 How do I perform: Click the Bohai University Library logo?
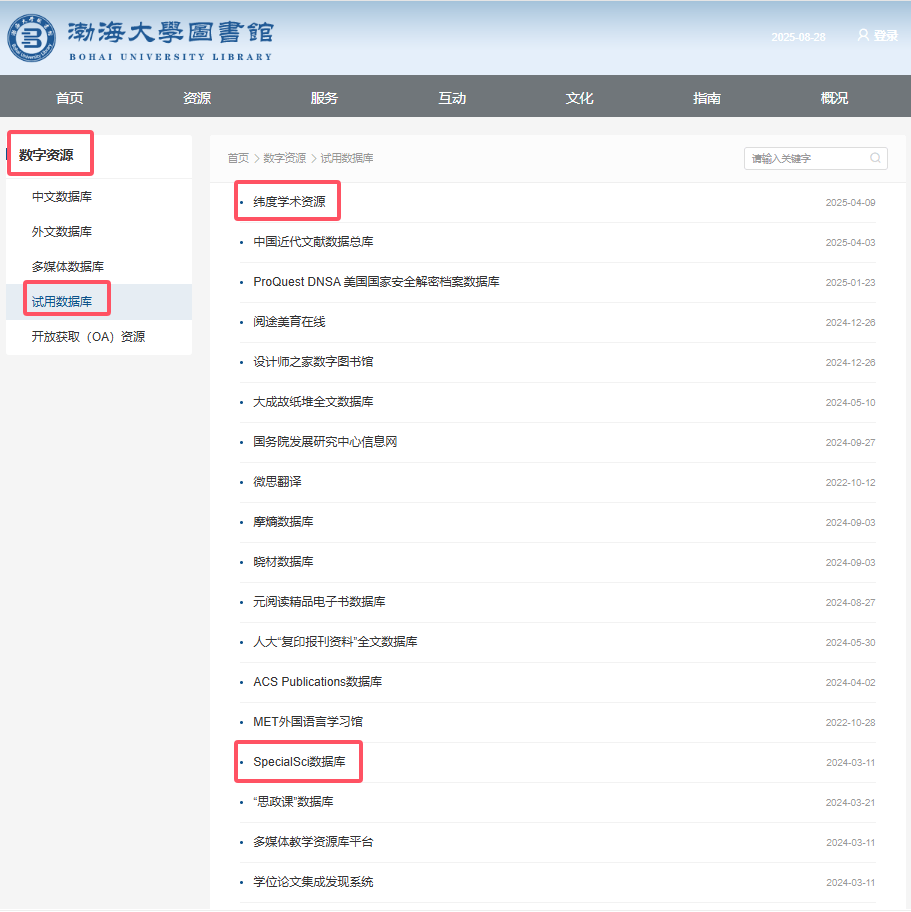click(x=140, y=38)
